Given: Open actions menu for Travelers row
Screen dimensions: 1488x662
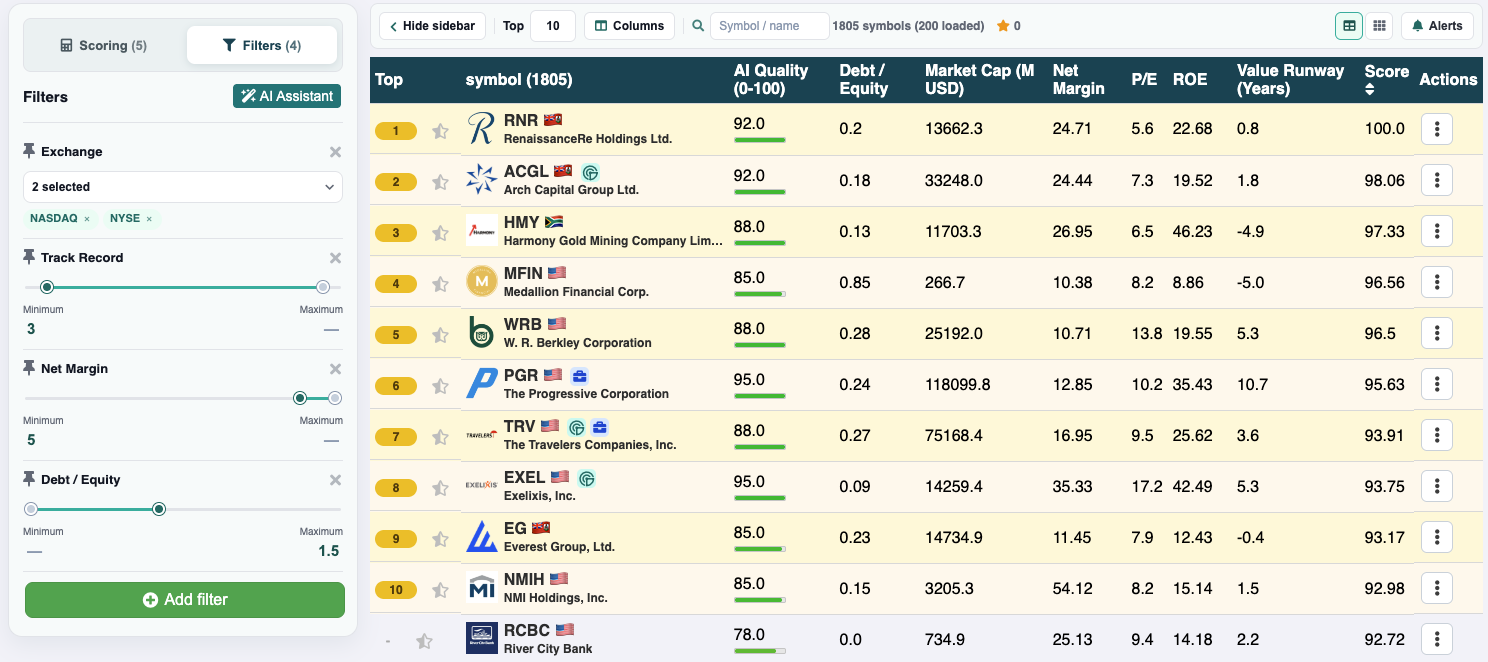Looking at the screenshot, I should [1436, 435].
